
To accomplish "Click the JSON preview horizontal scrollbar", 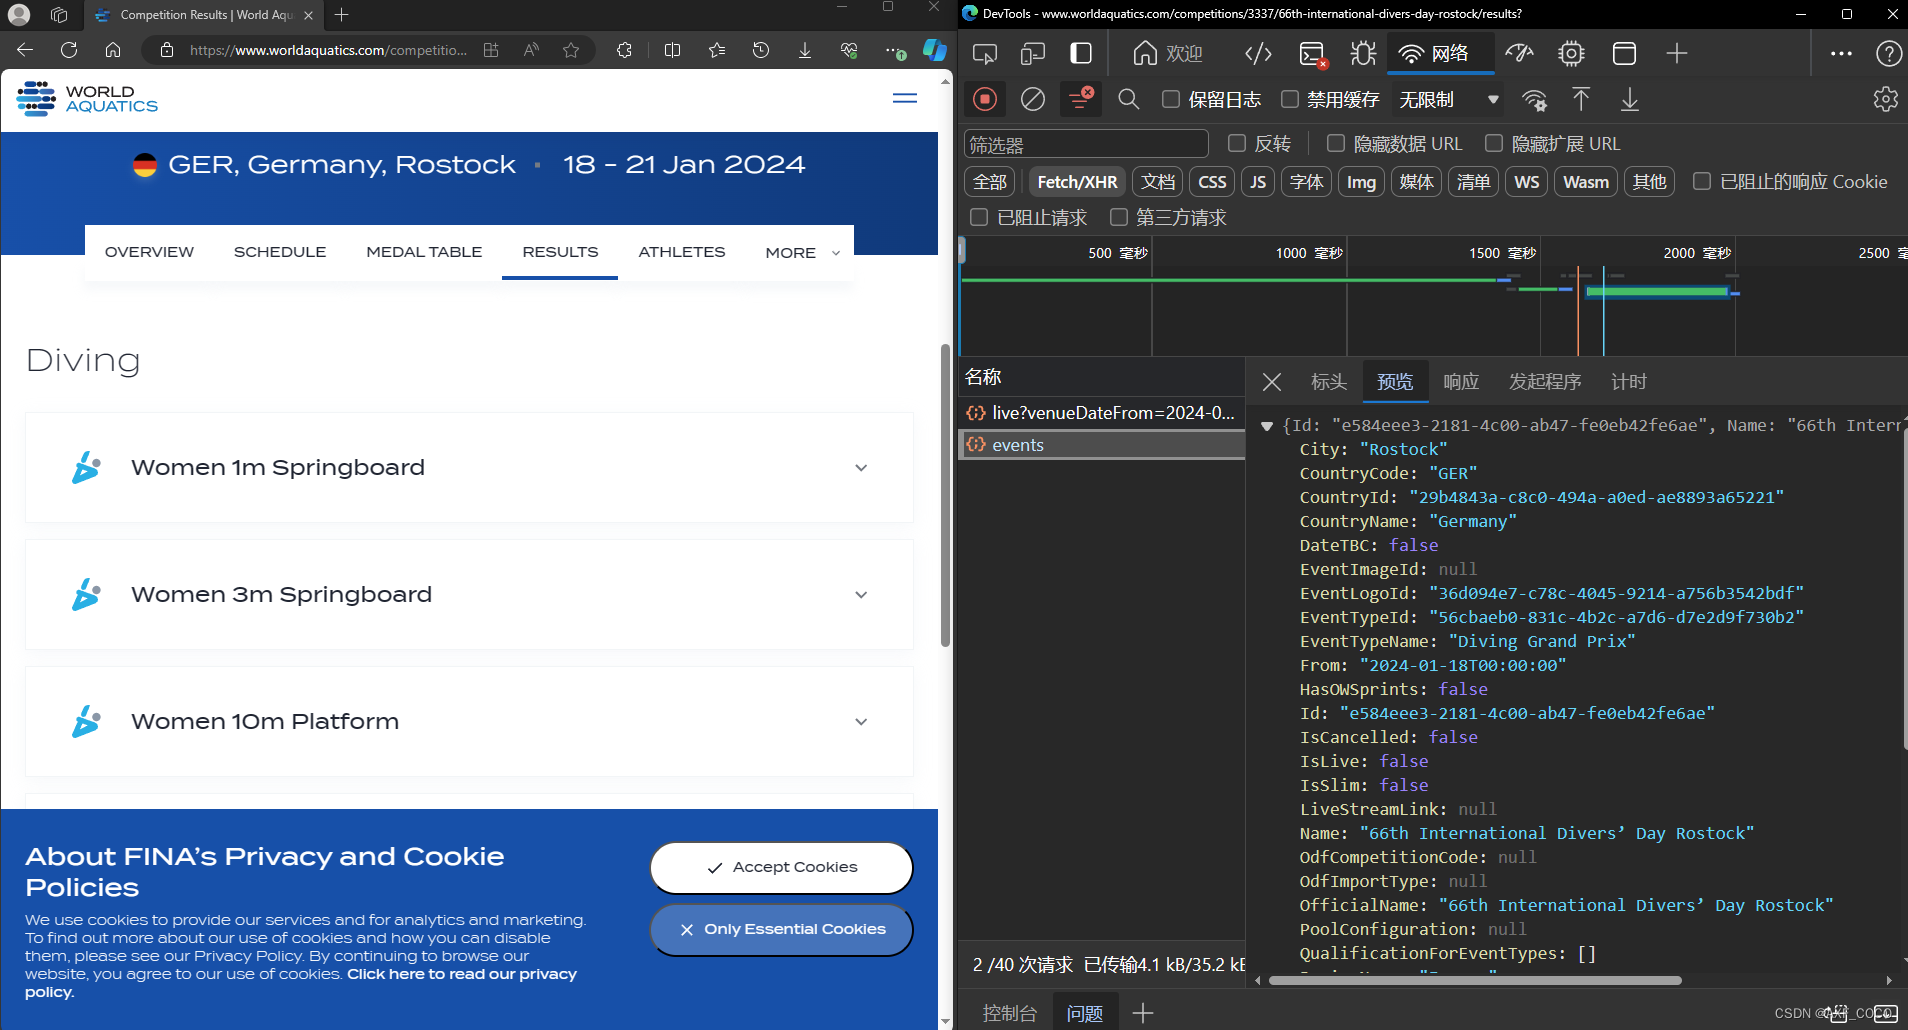I will [x=1475, y=981].
